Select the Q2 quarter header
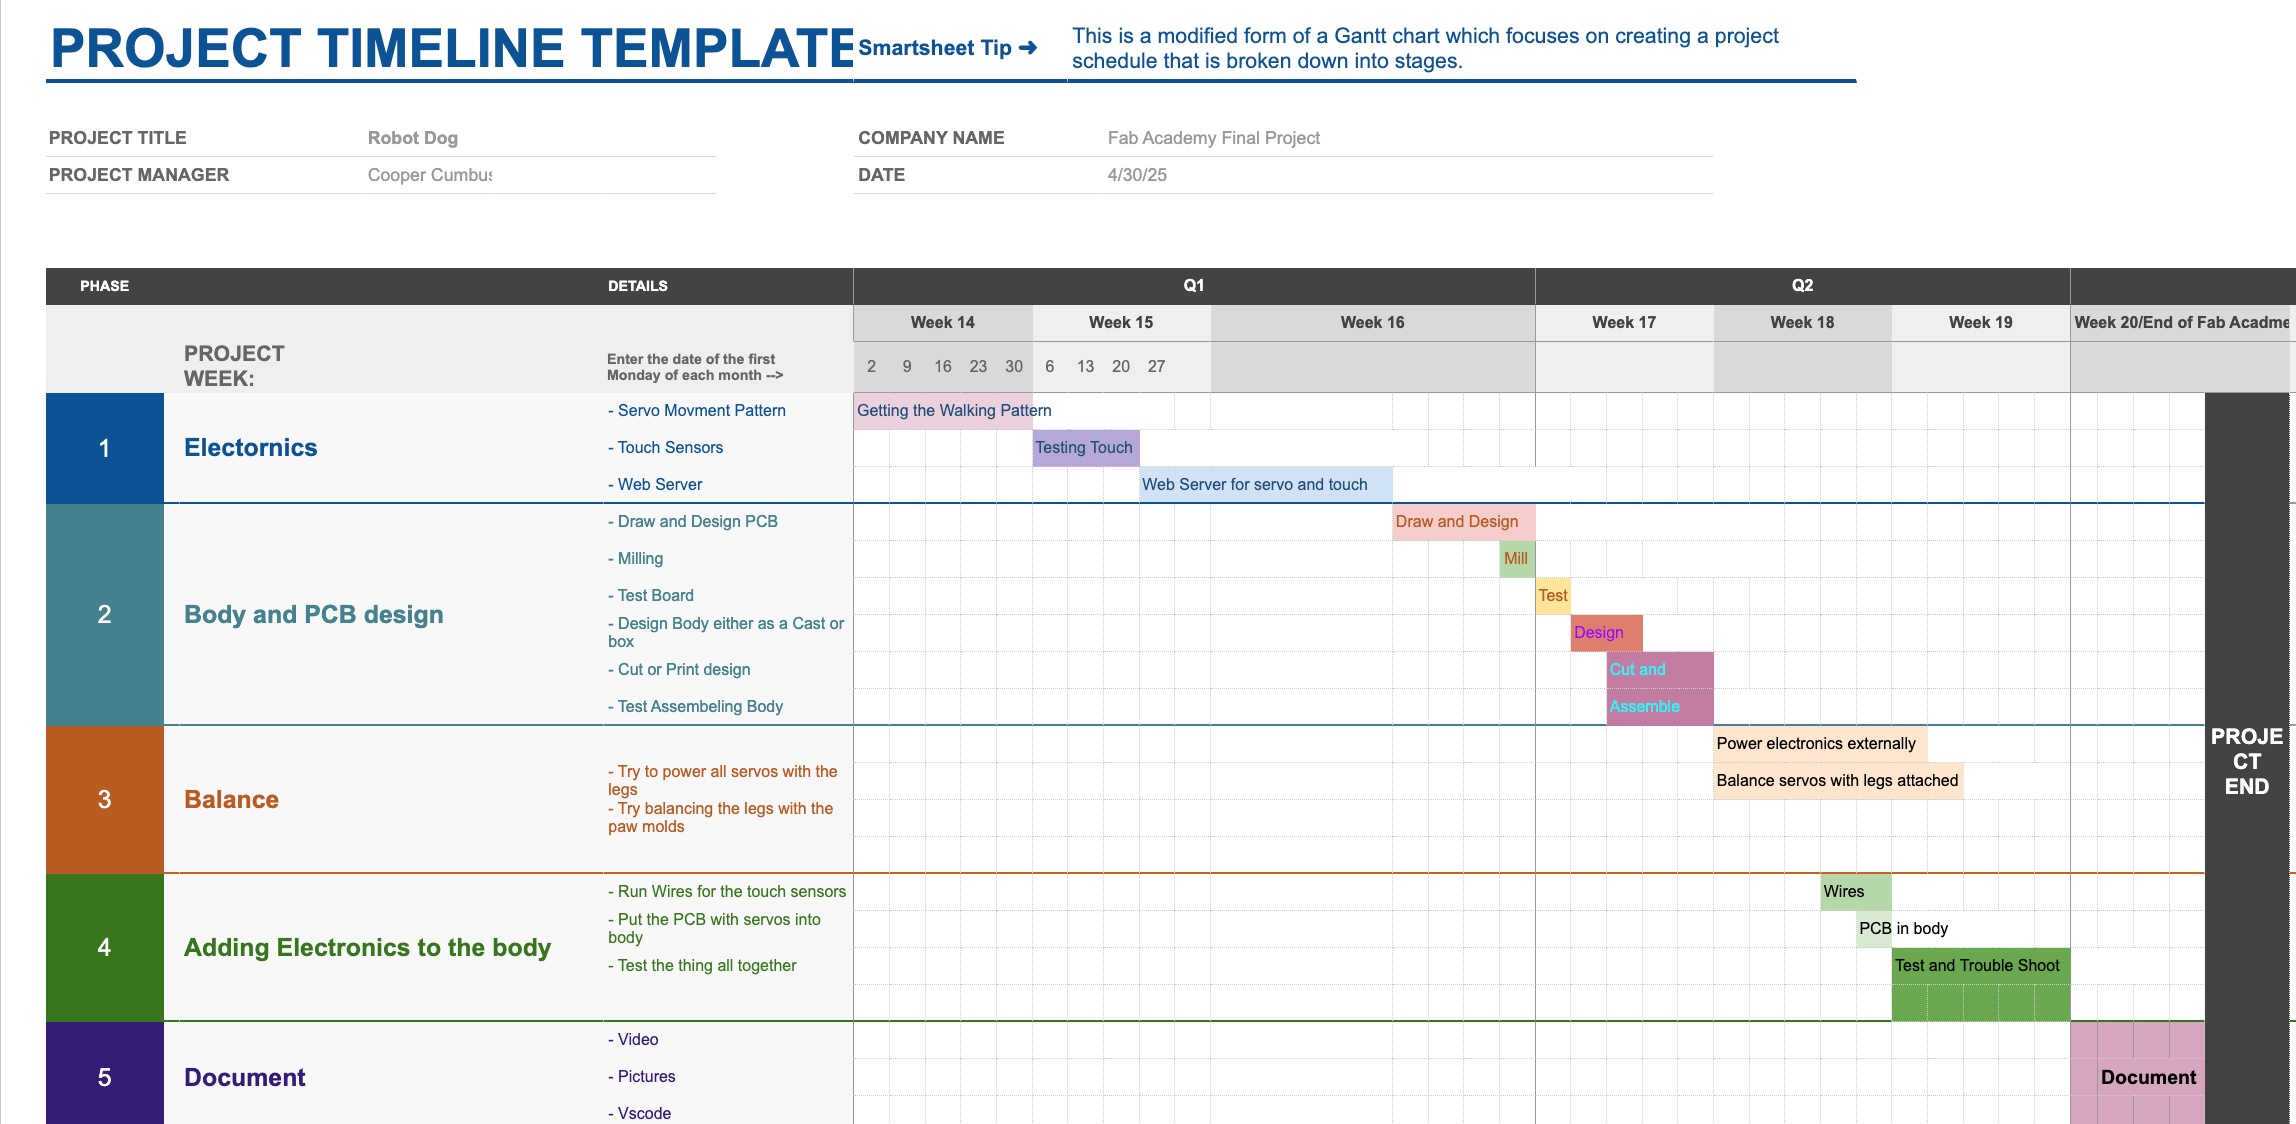This screenshot has width=2296, height=1124. pos(1801,286)
